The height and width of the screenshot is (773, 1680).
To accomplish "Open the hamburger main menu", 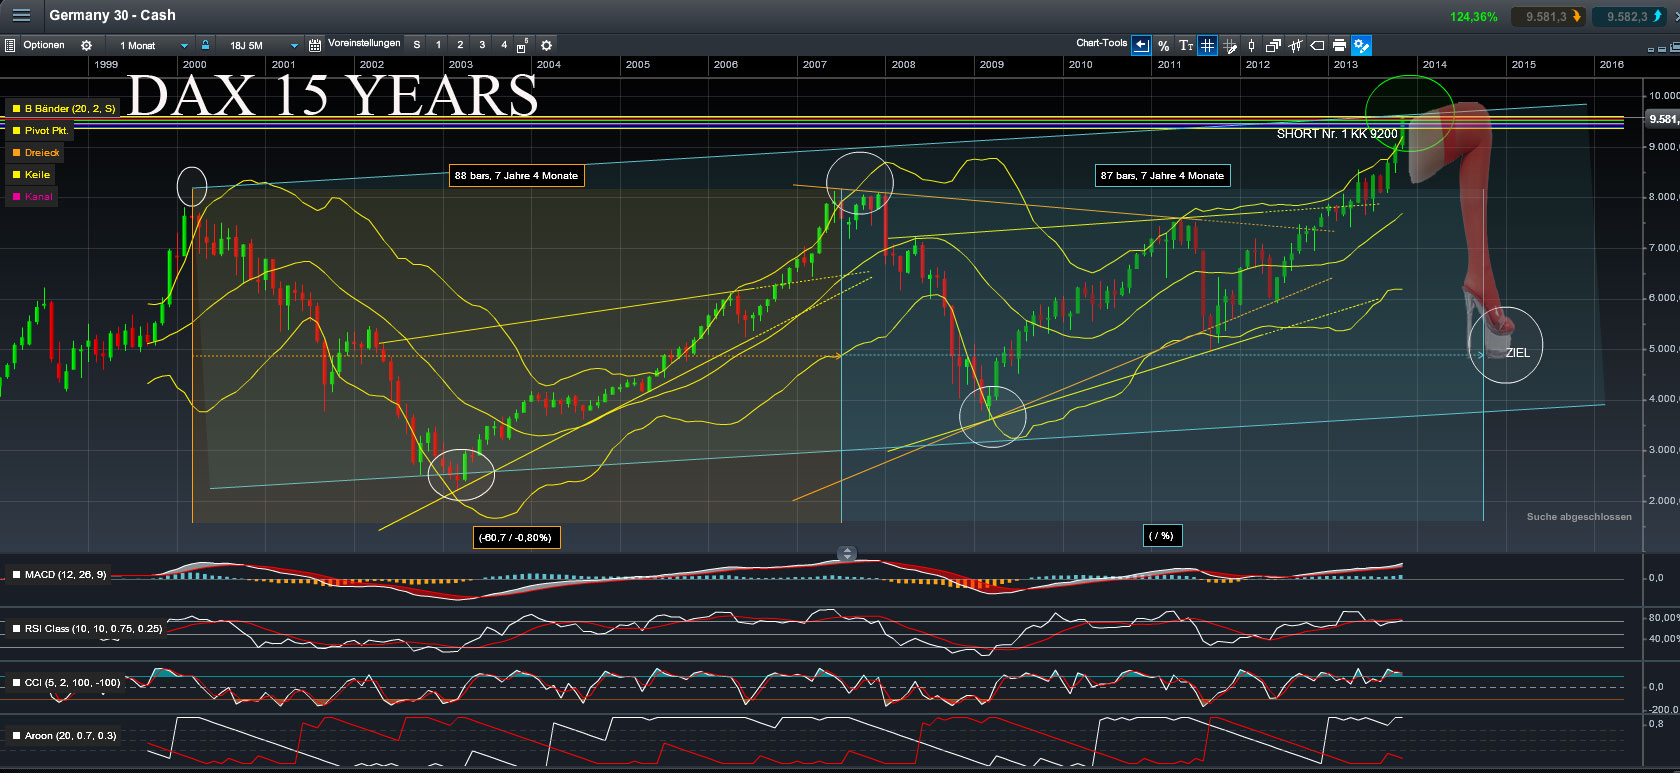I will pos(21,15).
